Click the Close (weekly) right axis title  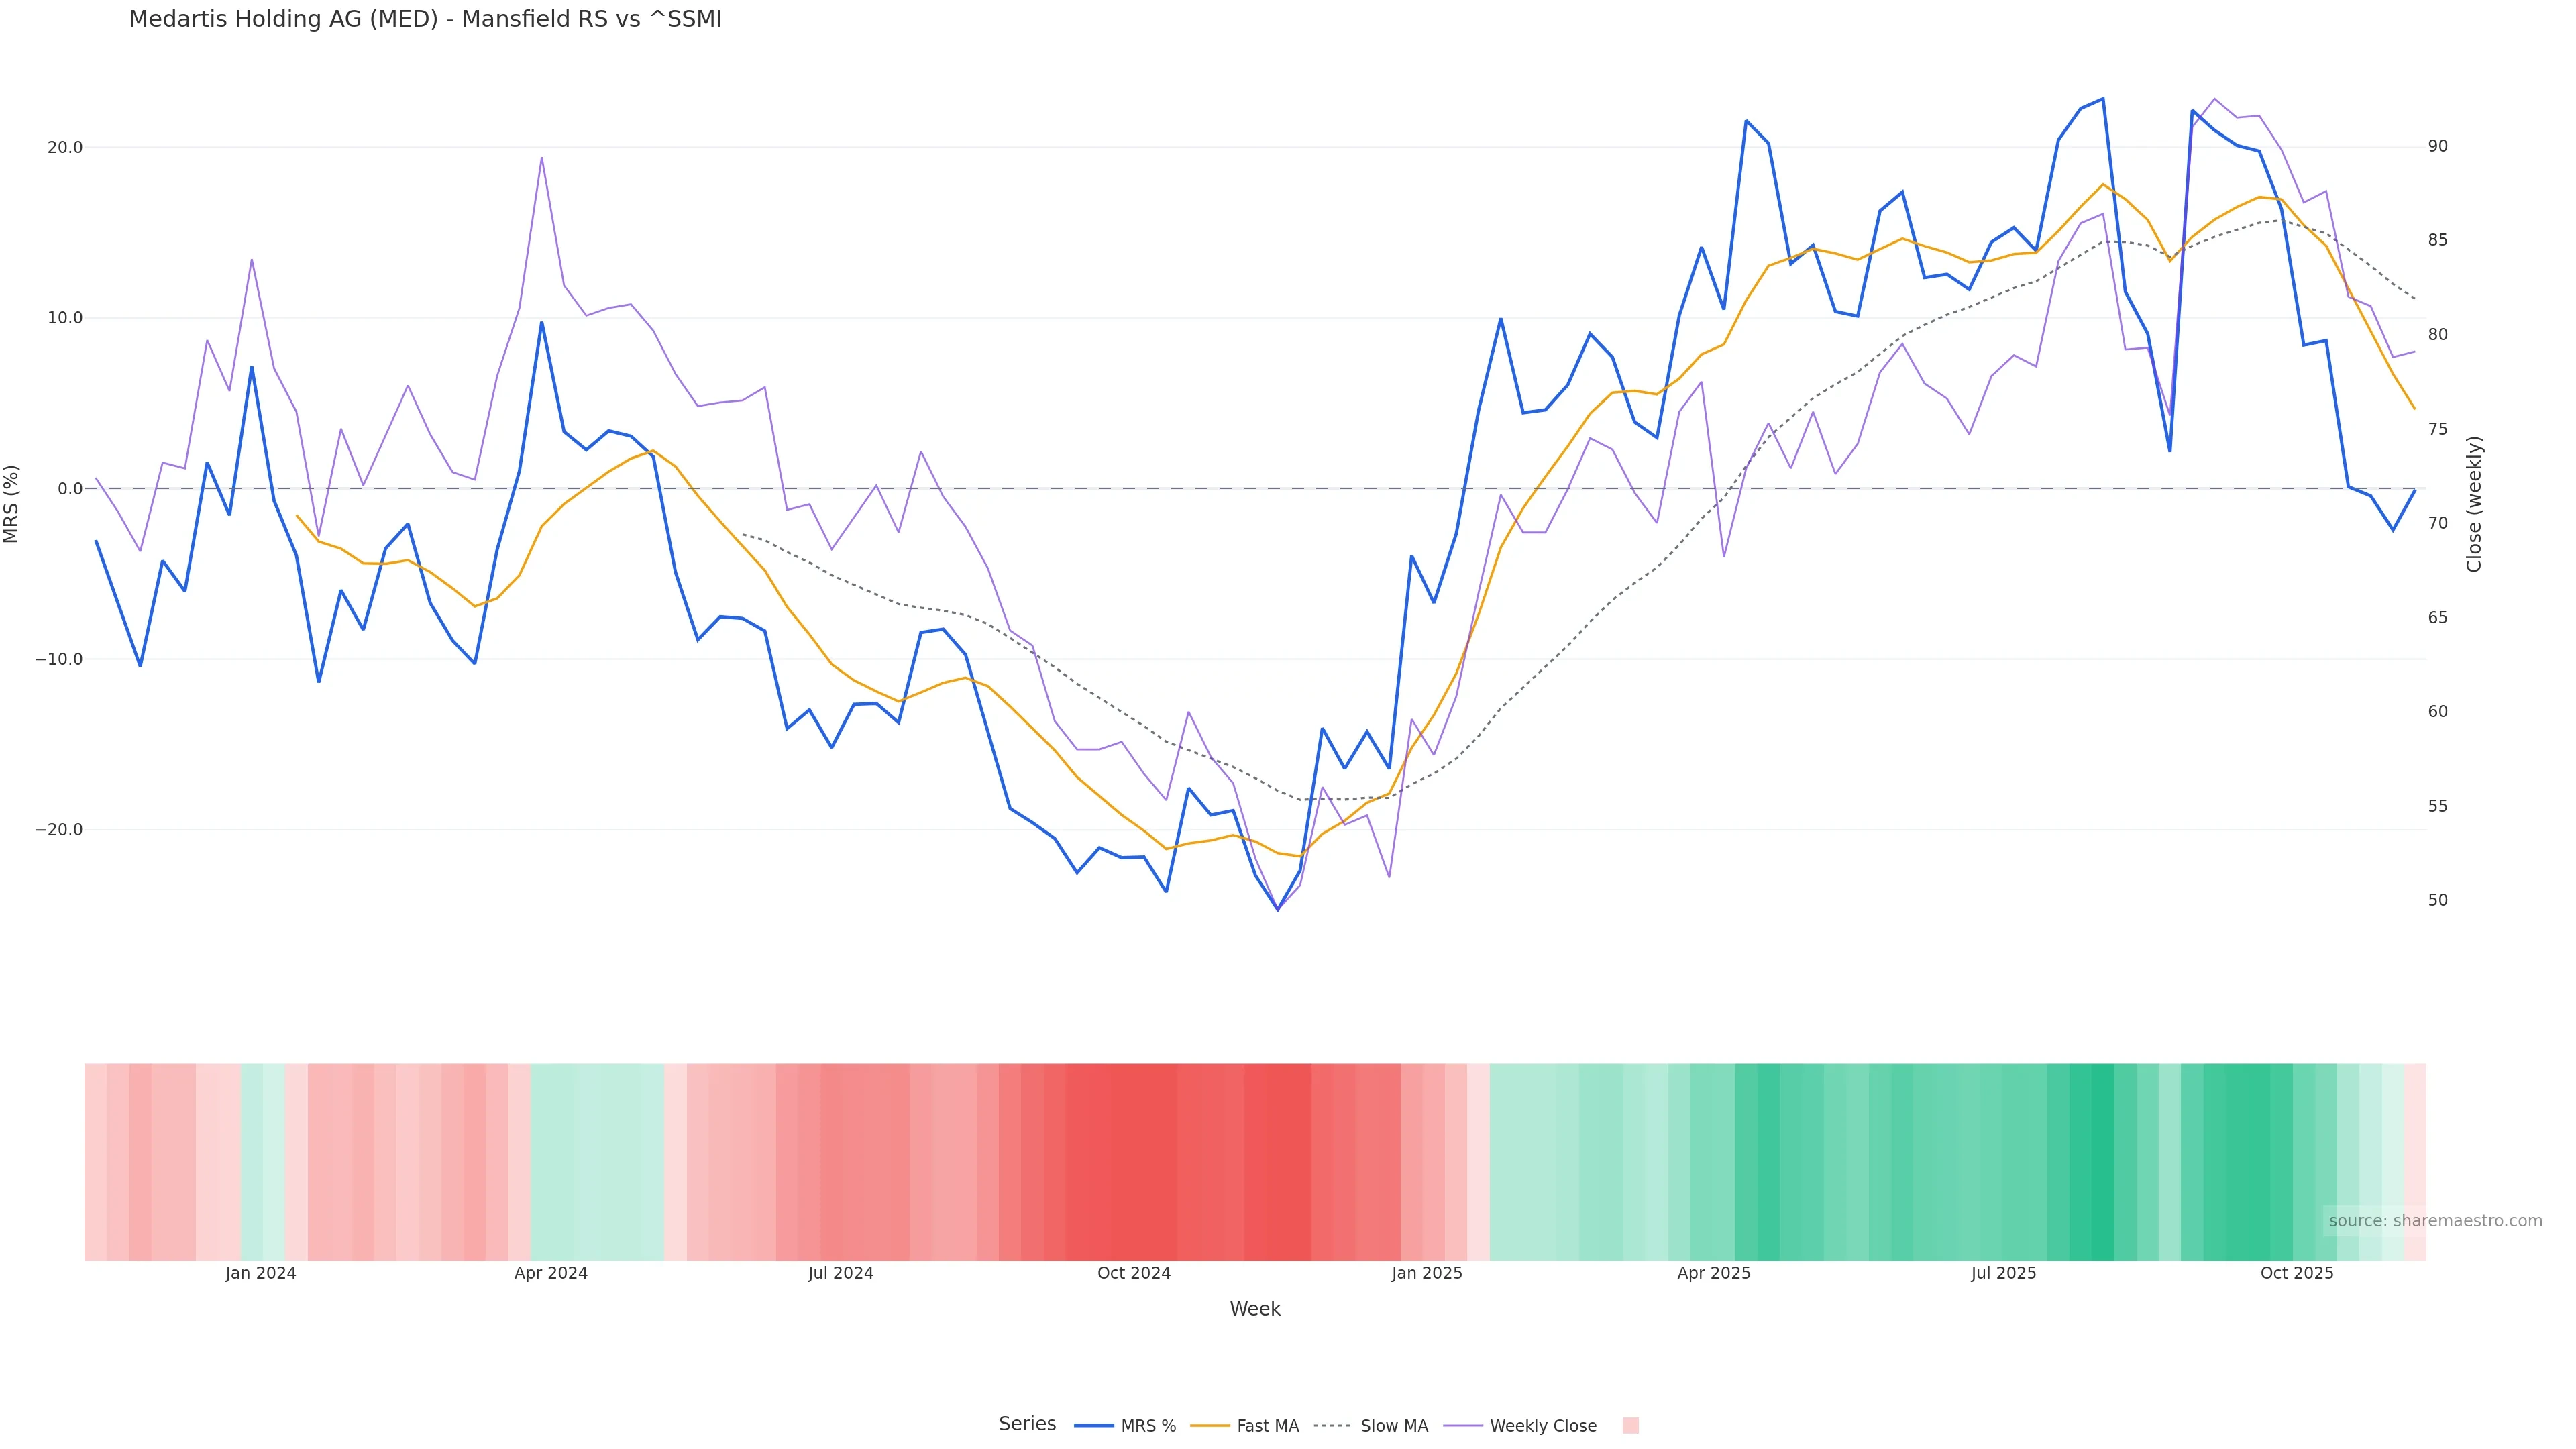click(2474, 503)
